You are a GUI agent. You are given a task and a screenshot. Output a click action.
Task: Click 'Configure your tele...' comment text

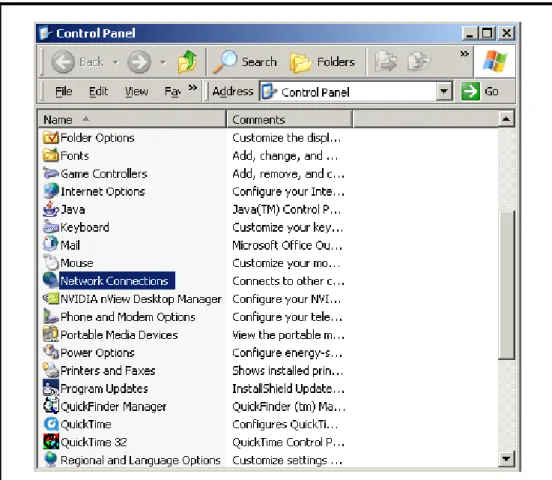click(287, 317)
